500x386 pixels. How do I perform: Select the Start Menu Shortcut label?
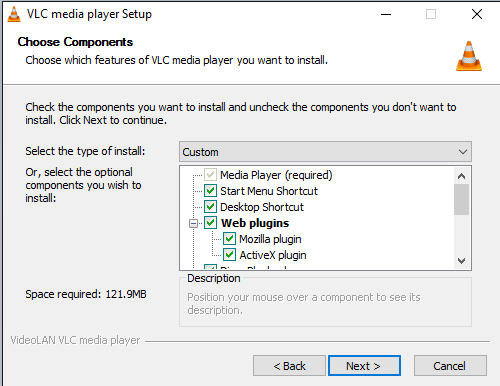coord(269,191)
